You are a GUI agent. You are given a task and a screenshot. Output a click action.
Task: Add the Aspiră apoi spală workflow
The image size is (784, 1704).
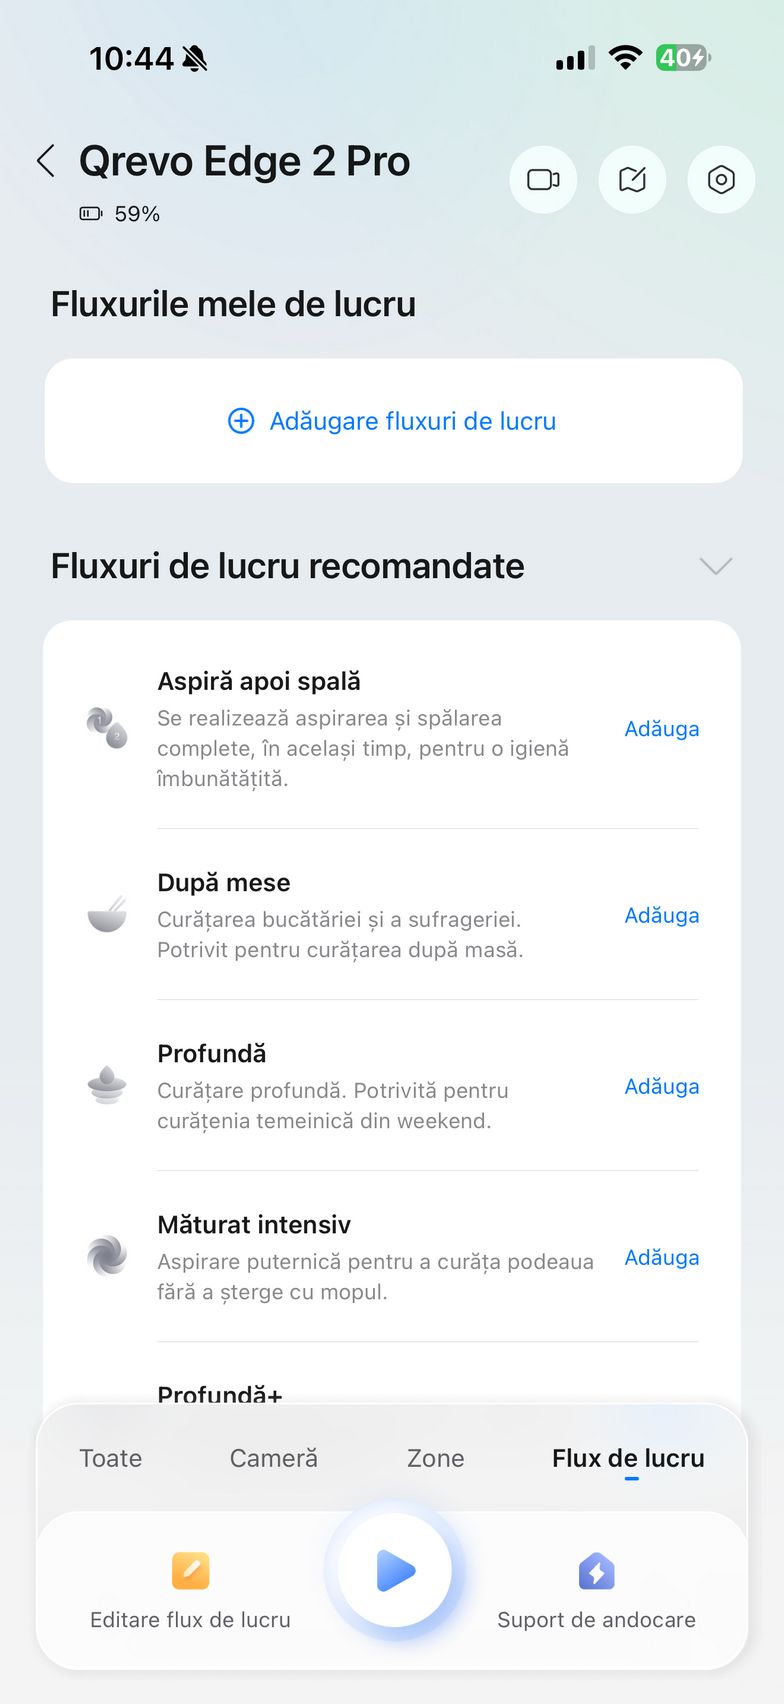661,729
